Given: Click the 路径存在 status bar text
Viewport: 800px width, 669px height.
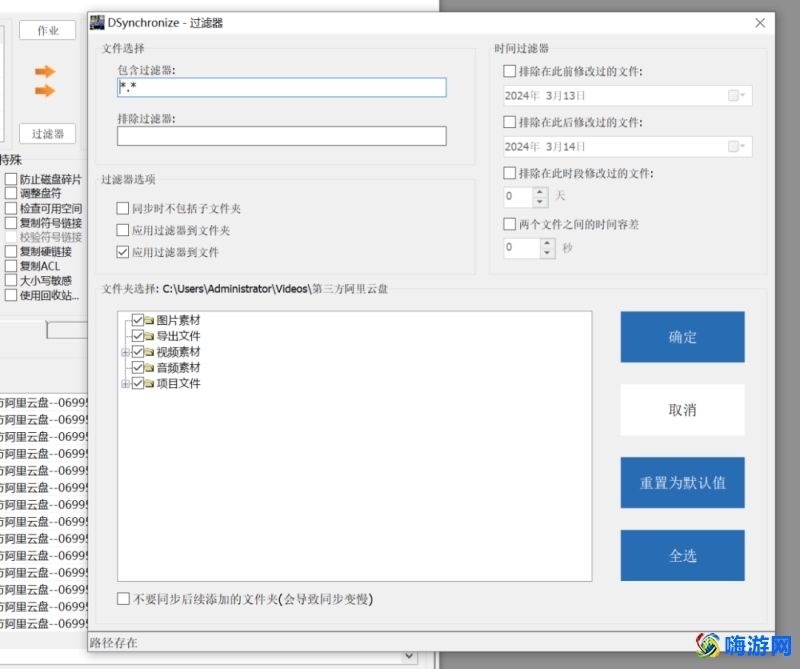Looking at the screenshot, I should tap(113, 642).
